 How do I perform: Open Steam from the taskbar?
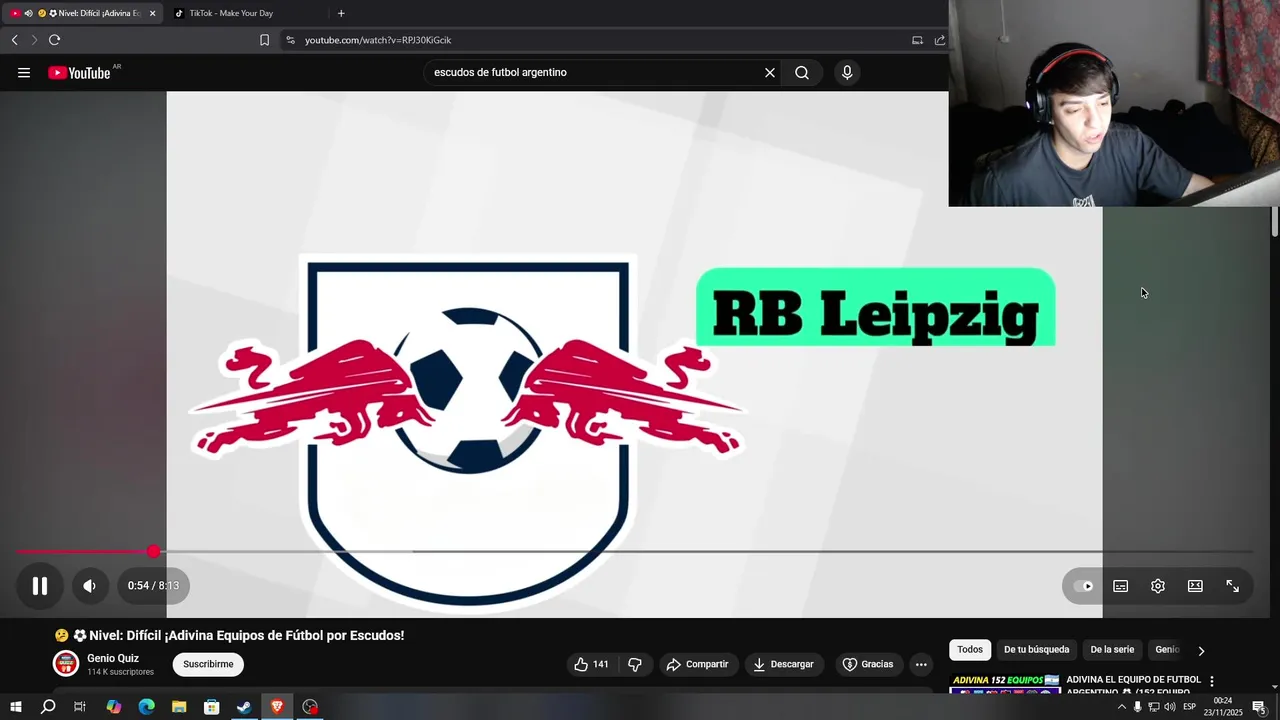[x=244, y=707]
